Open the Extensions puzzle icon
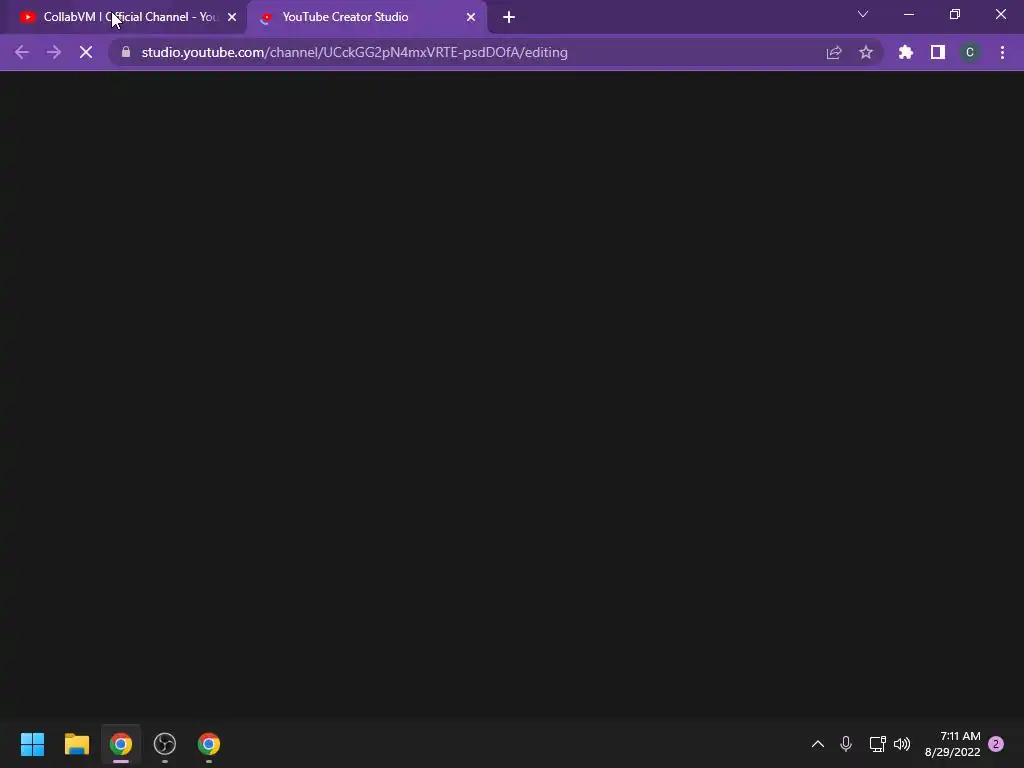 click(906, 52)
